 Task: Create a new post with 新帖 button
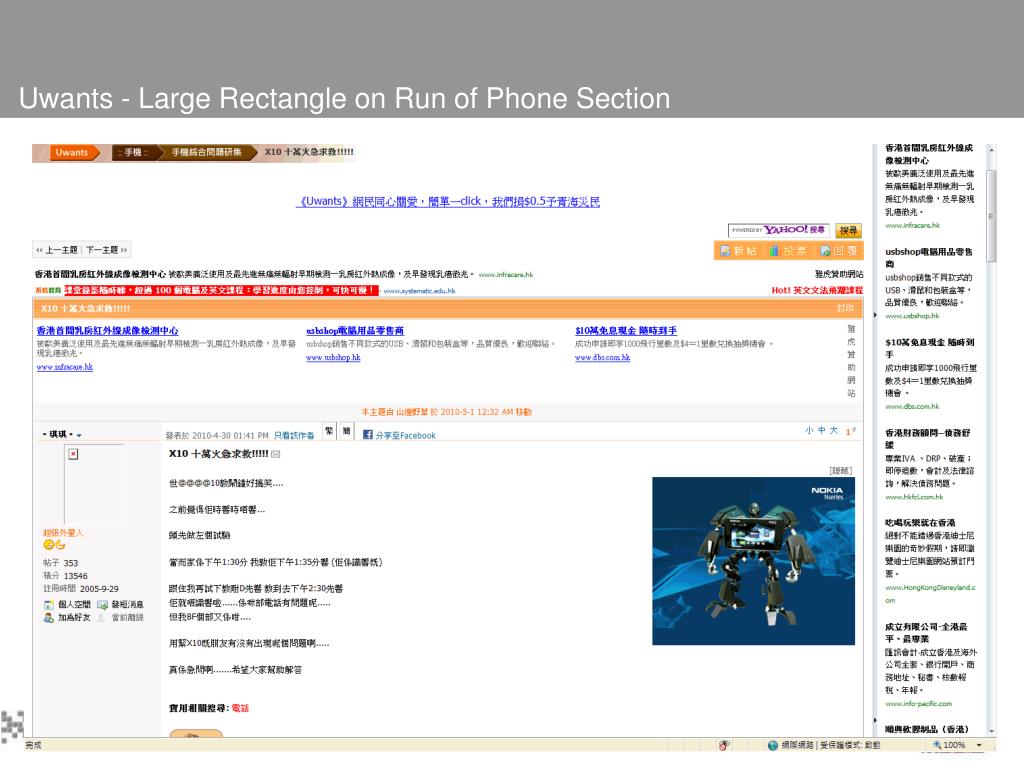[x=738, y=251]
